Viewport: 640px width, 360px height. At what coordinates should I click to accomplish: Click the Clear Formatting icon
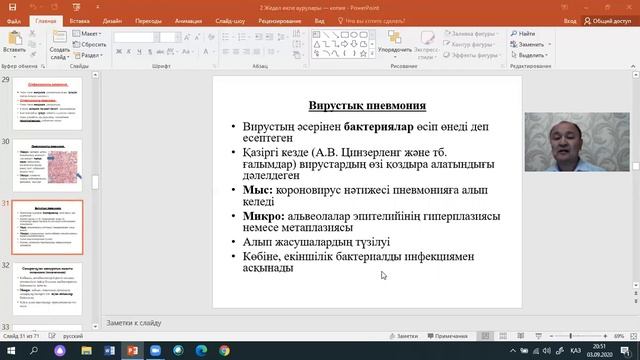click(211, 38)
